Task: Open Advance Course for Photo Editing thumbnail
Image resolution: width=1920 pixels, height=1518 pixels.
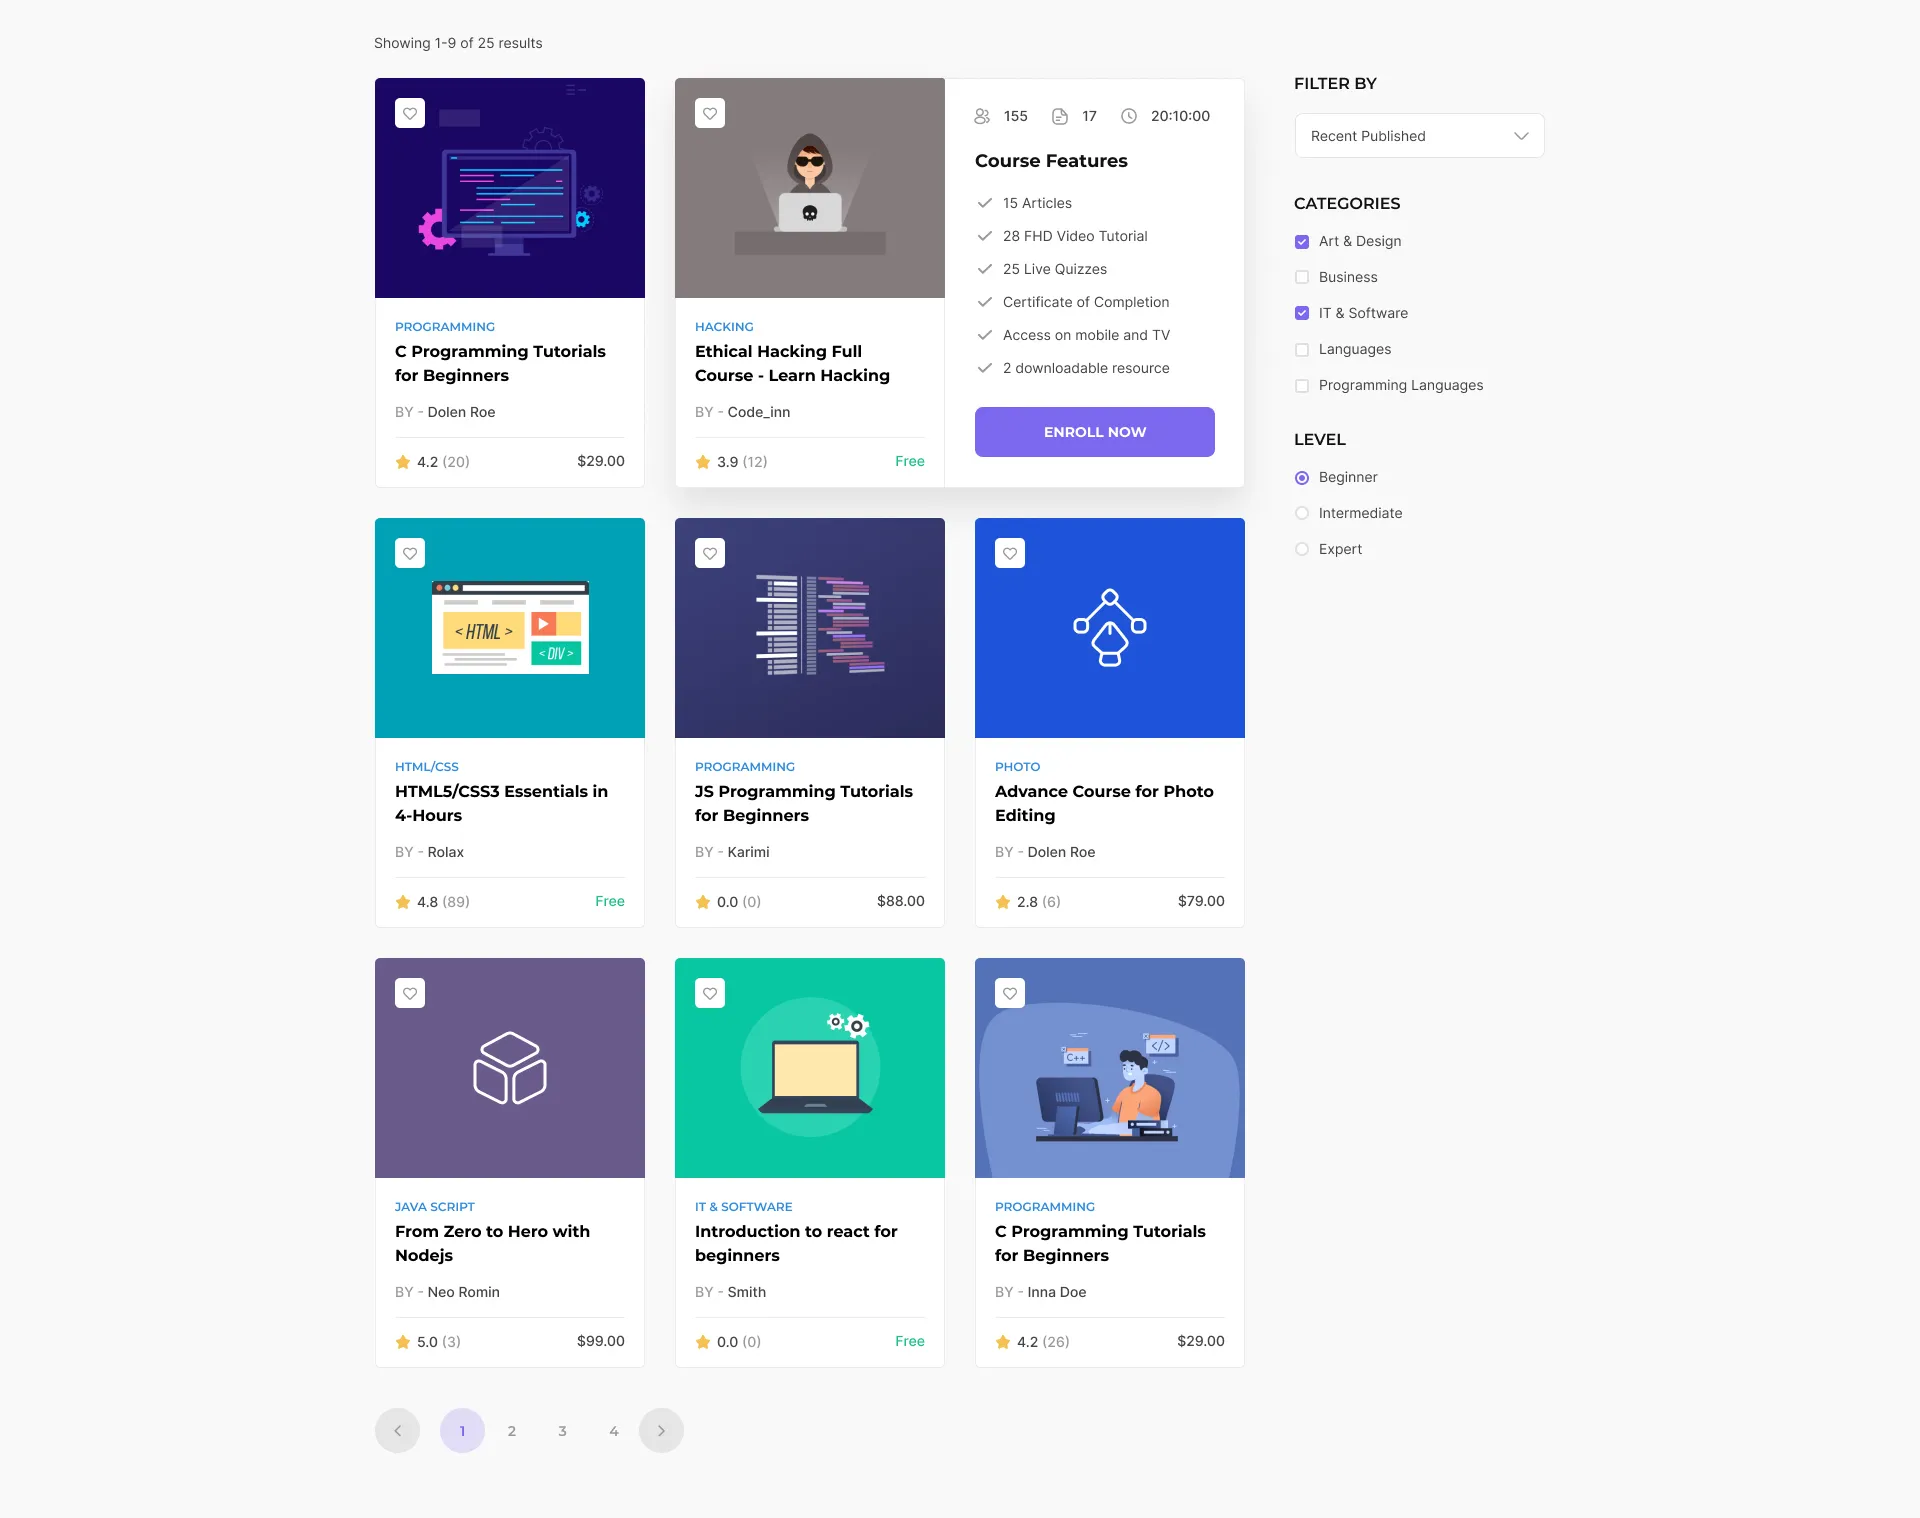Action: coord(1110,628)
